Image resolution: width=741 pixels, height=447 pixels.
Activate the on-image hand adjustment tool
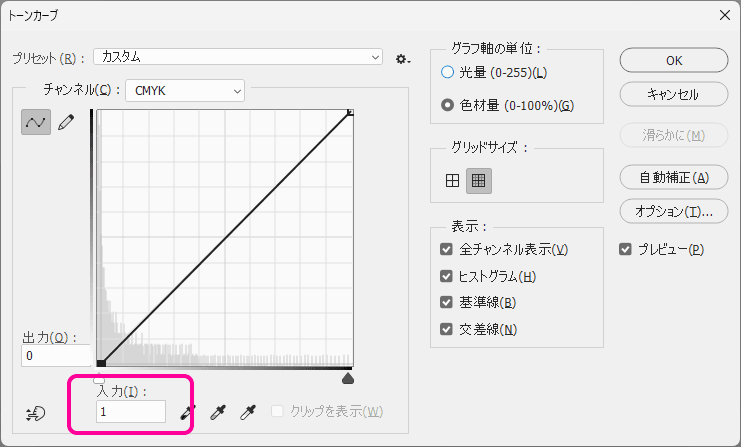click(x=35, y=413)
